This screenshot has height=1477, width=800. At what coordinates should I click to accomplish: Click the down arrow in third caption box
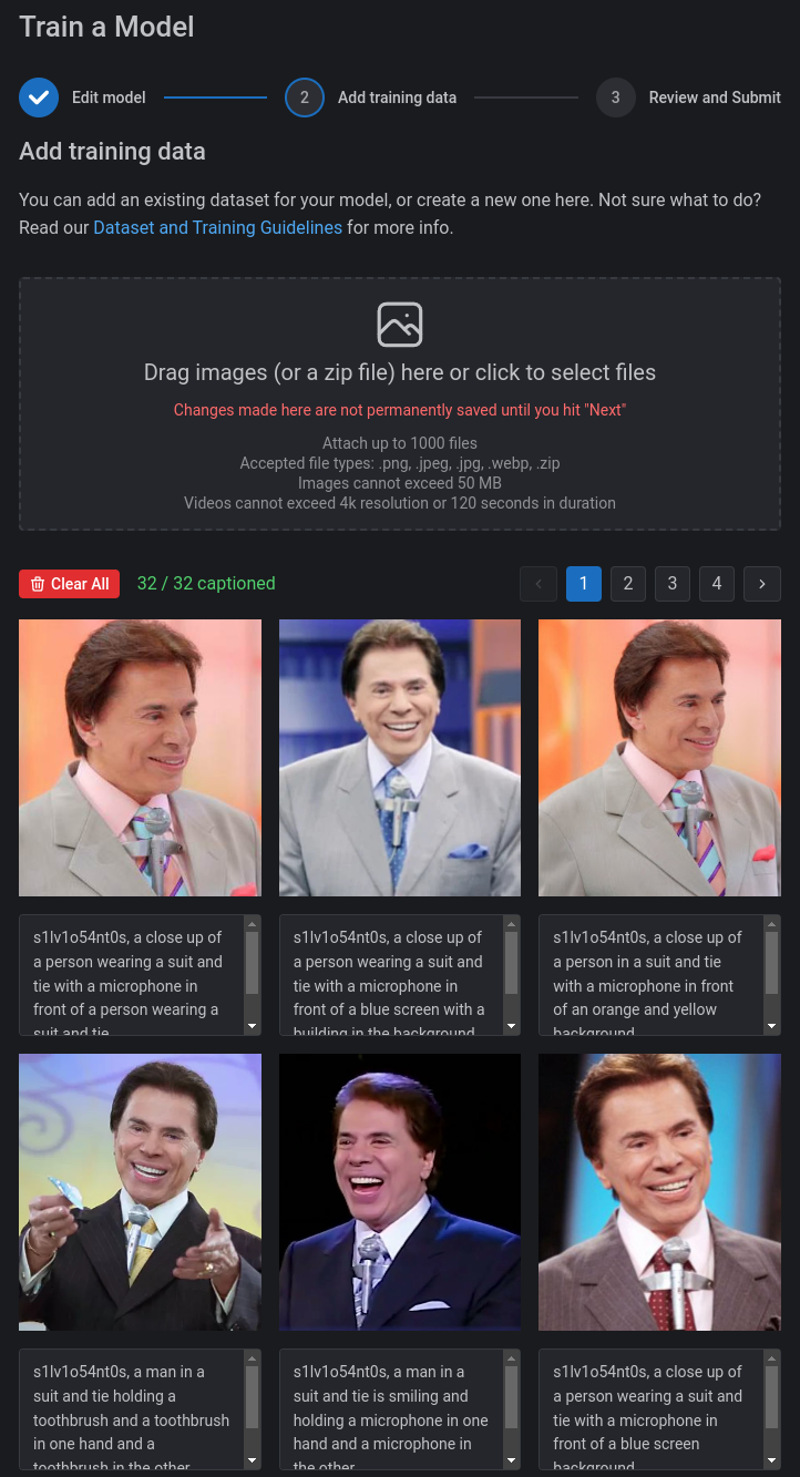pyautogui.click(x=771, y=1026)
